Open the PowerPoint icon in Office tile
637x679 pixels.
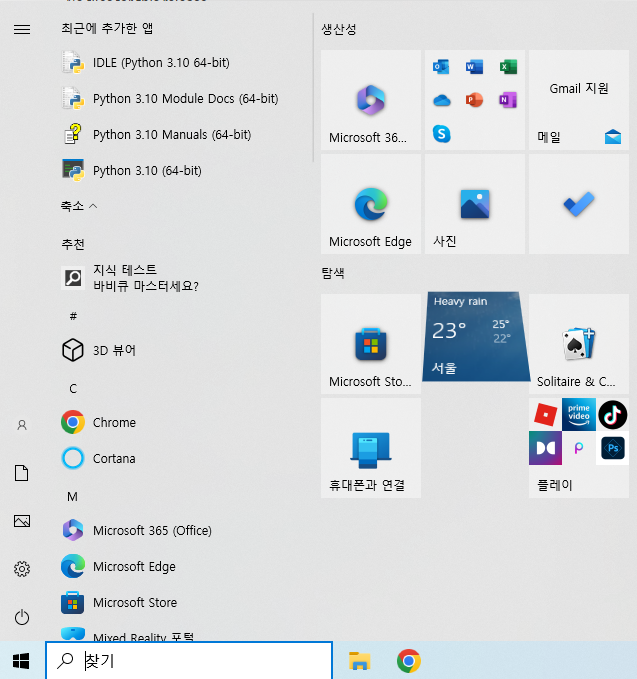pyautogui.click(x=475, y=100)
